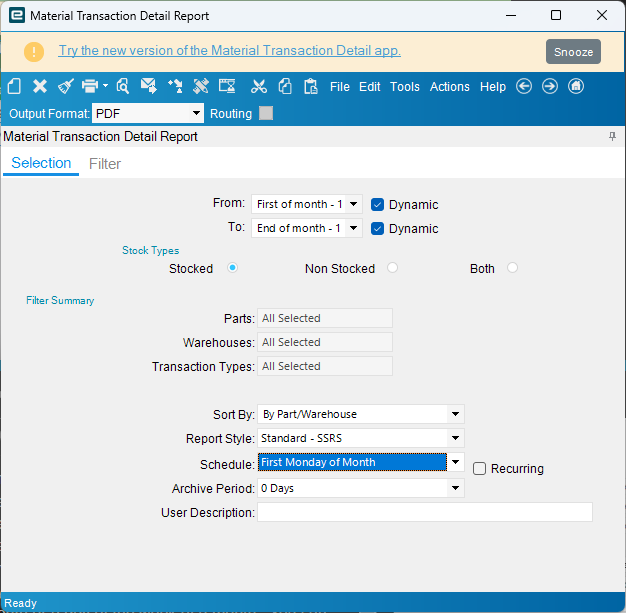Expand the Sort By dropdown

pos(455,414)
